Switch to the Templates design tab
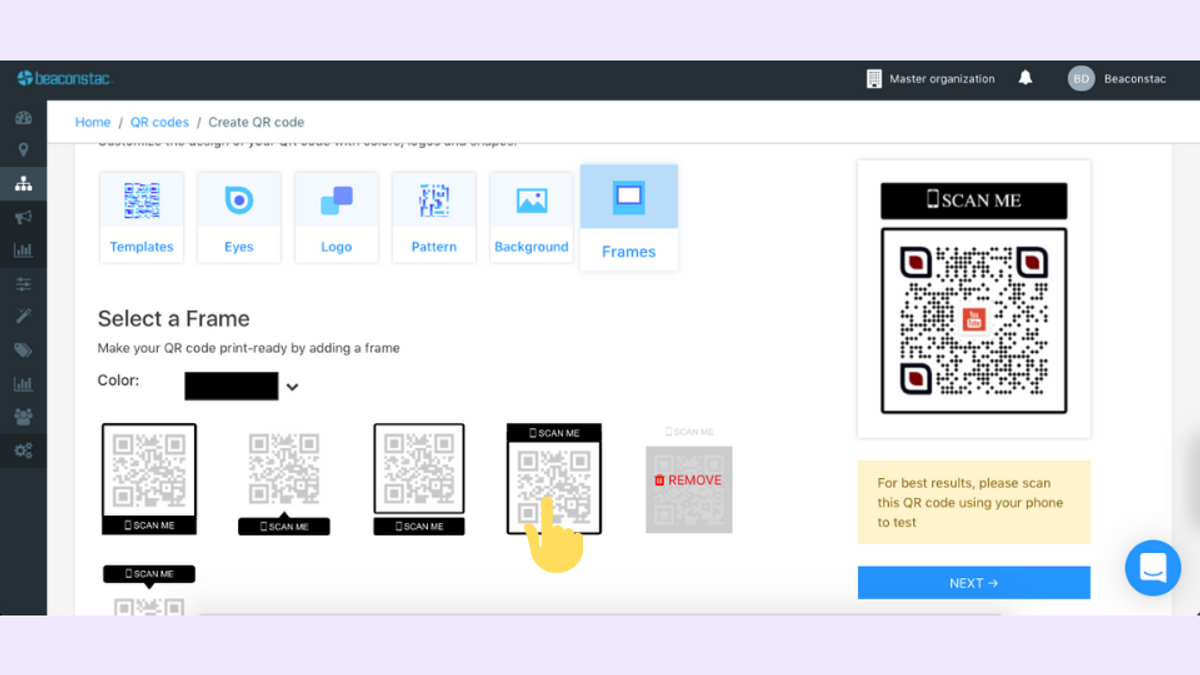 point(141,217)
